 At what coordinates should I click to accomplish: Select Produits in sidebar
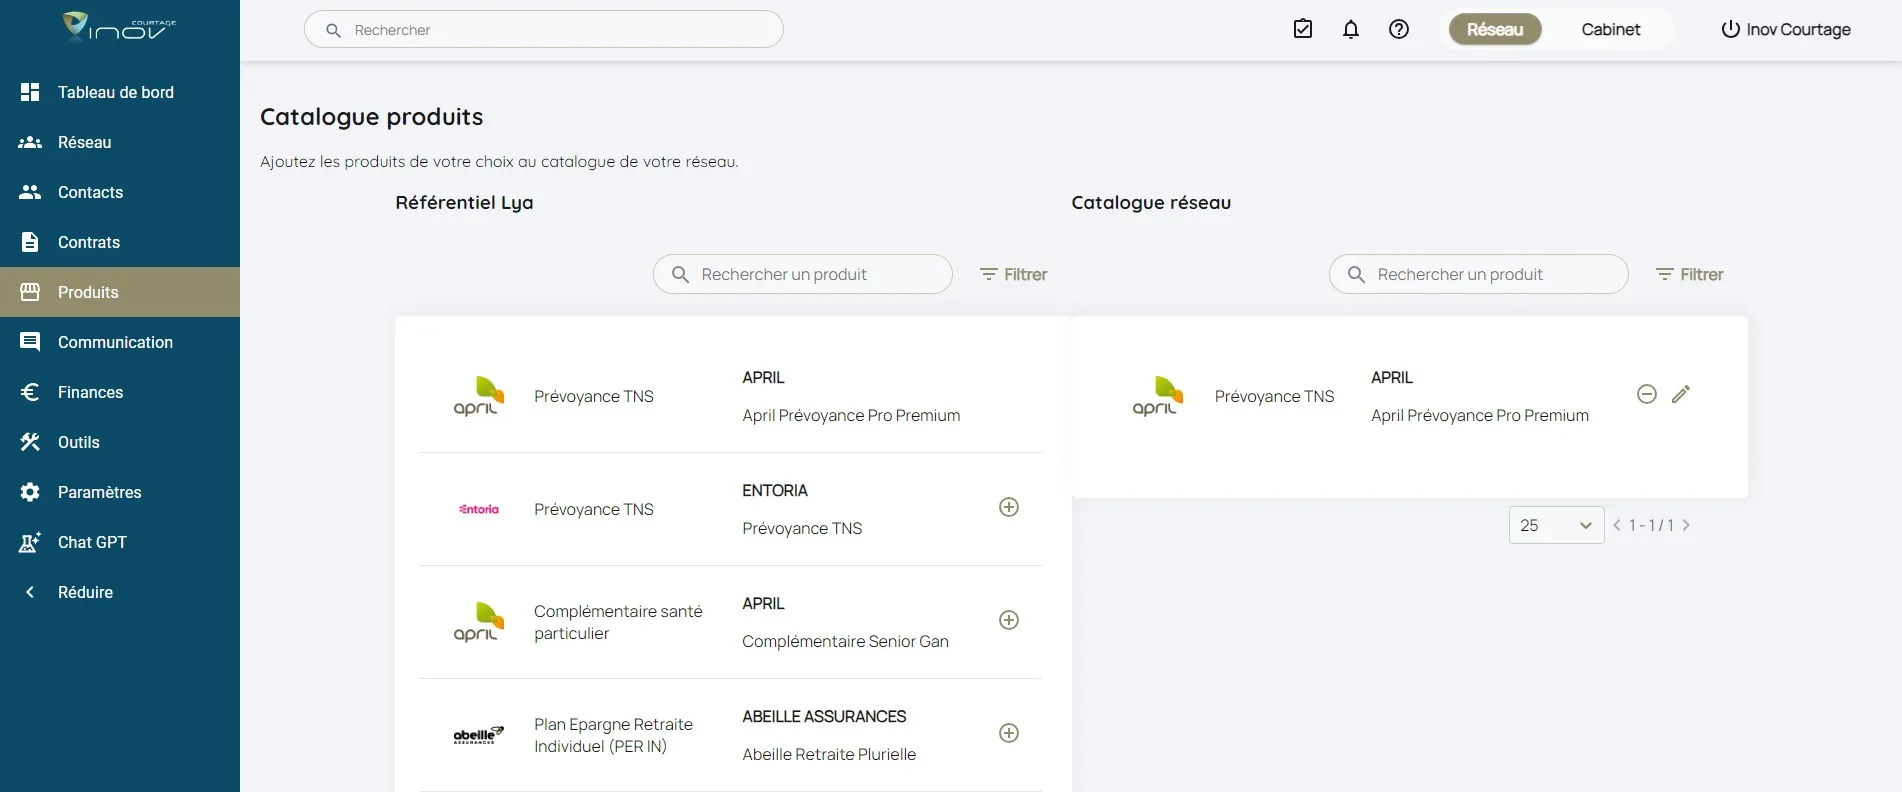coord(120,292)
